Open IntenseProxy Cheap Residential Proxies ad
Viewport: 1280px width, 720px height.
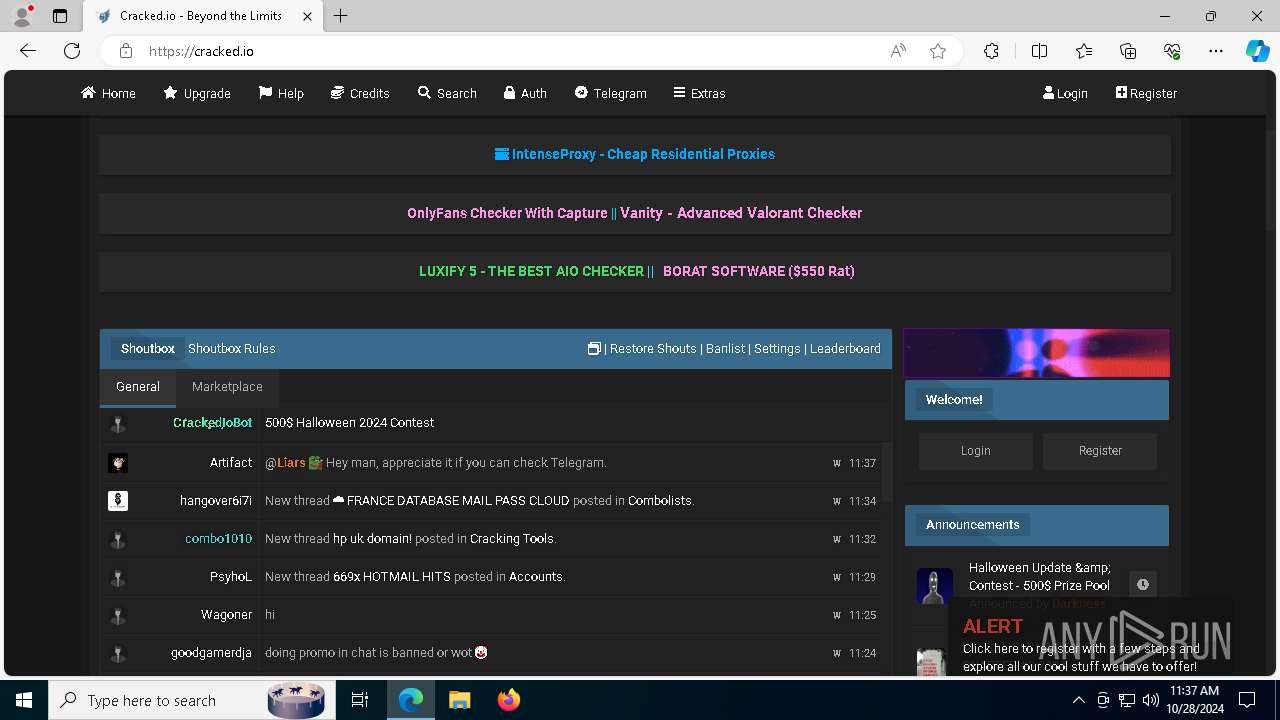click(x=635, y=154)
